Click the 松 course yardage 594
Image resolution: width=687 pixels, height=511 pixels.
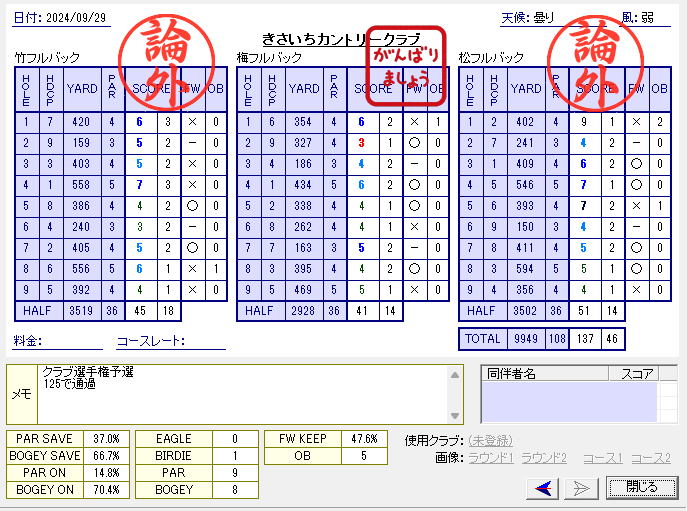click(526, 269)
